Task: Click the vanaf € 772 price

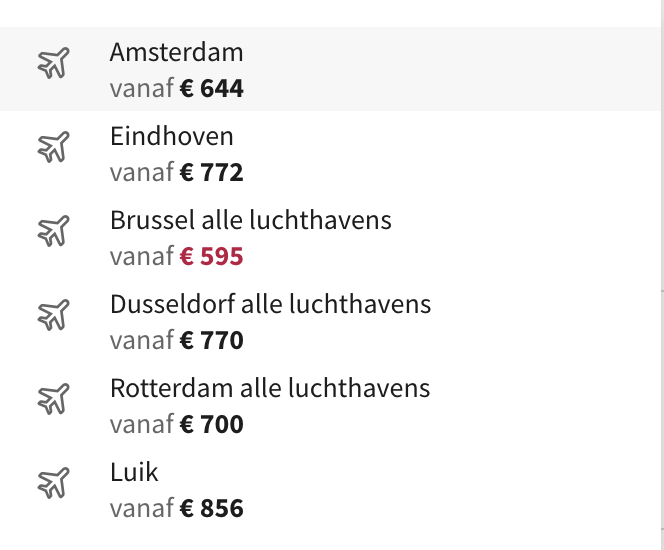Action: [x=177, y=172]
